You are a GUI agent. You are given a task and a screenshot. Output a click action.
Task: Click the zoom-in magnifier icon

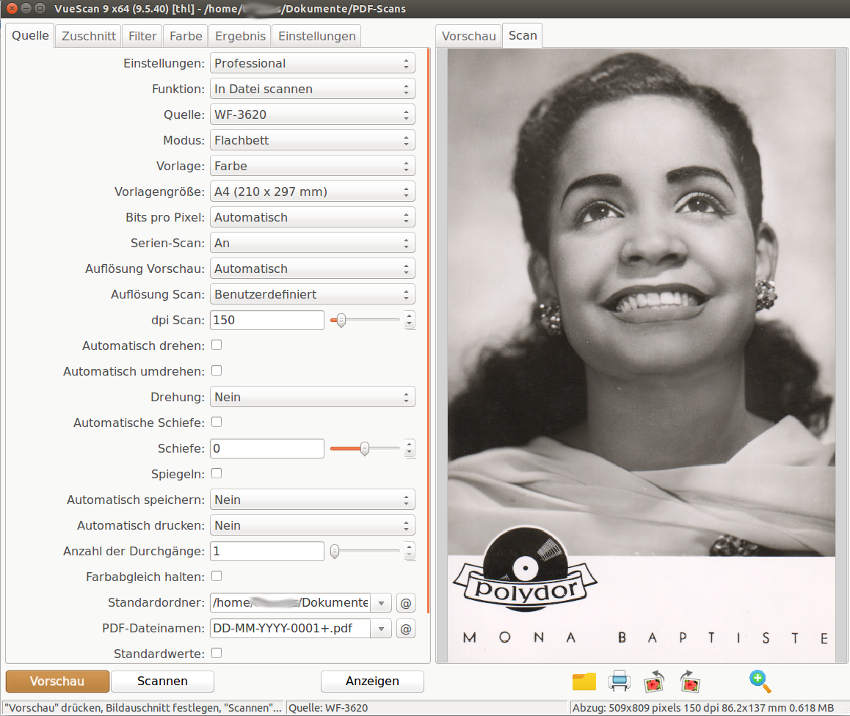pyautogui.click(x=760, y=681)
